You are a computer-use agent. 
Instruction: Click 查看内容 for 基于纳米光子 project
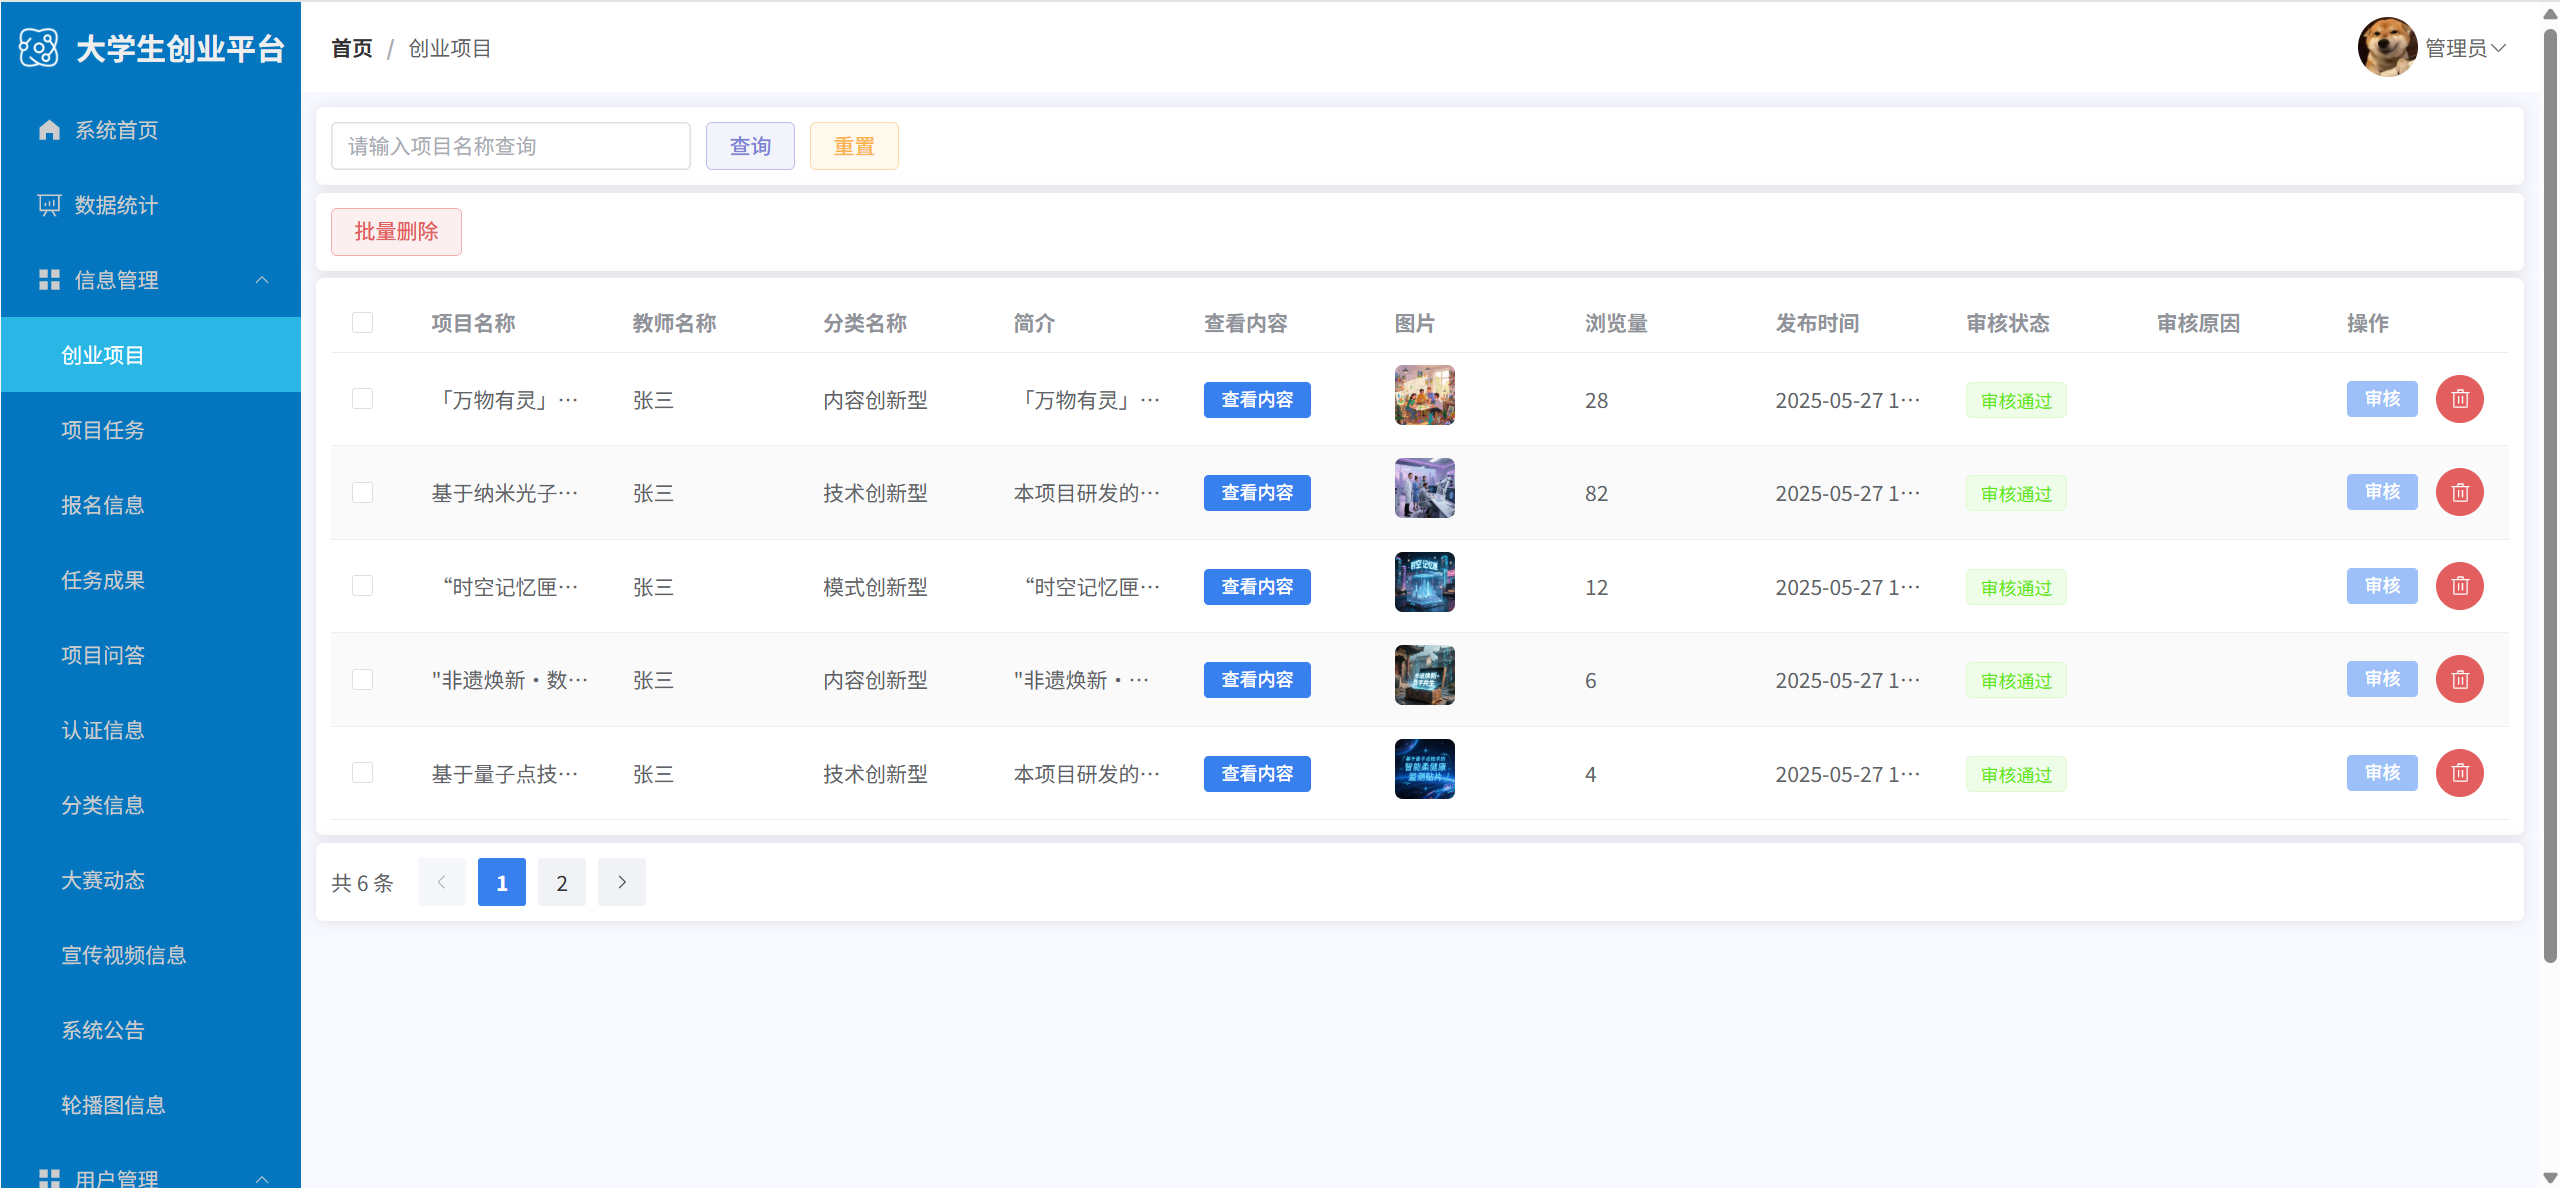click(1256, 493)
